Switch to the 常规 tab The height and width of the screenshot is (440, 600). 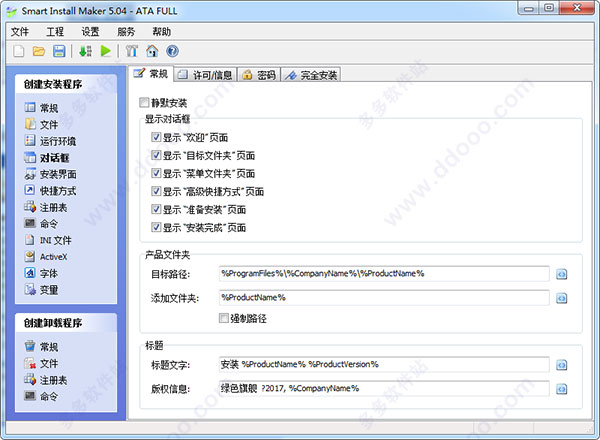tap(151, 73)
